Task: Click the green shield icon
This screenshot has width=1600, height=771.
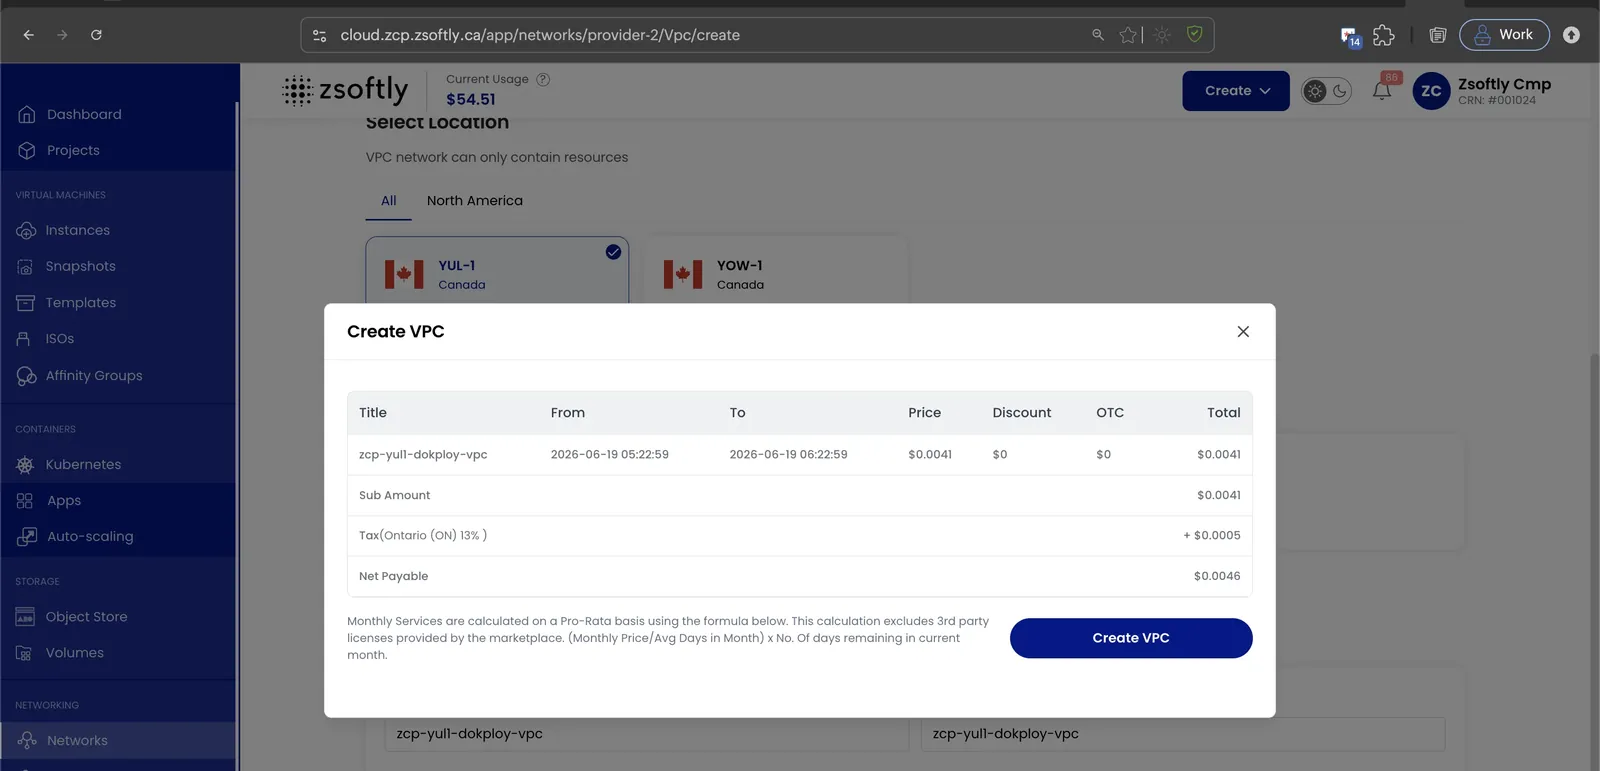Action: point(1194,34)
